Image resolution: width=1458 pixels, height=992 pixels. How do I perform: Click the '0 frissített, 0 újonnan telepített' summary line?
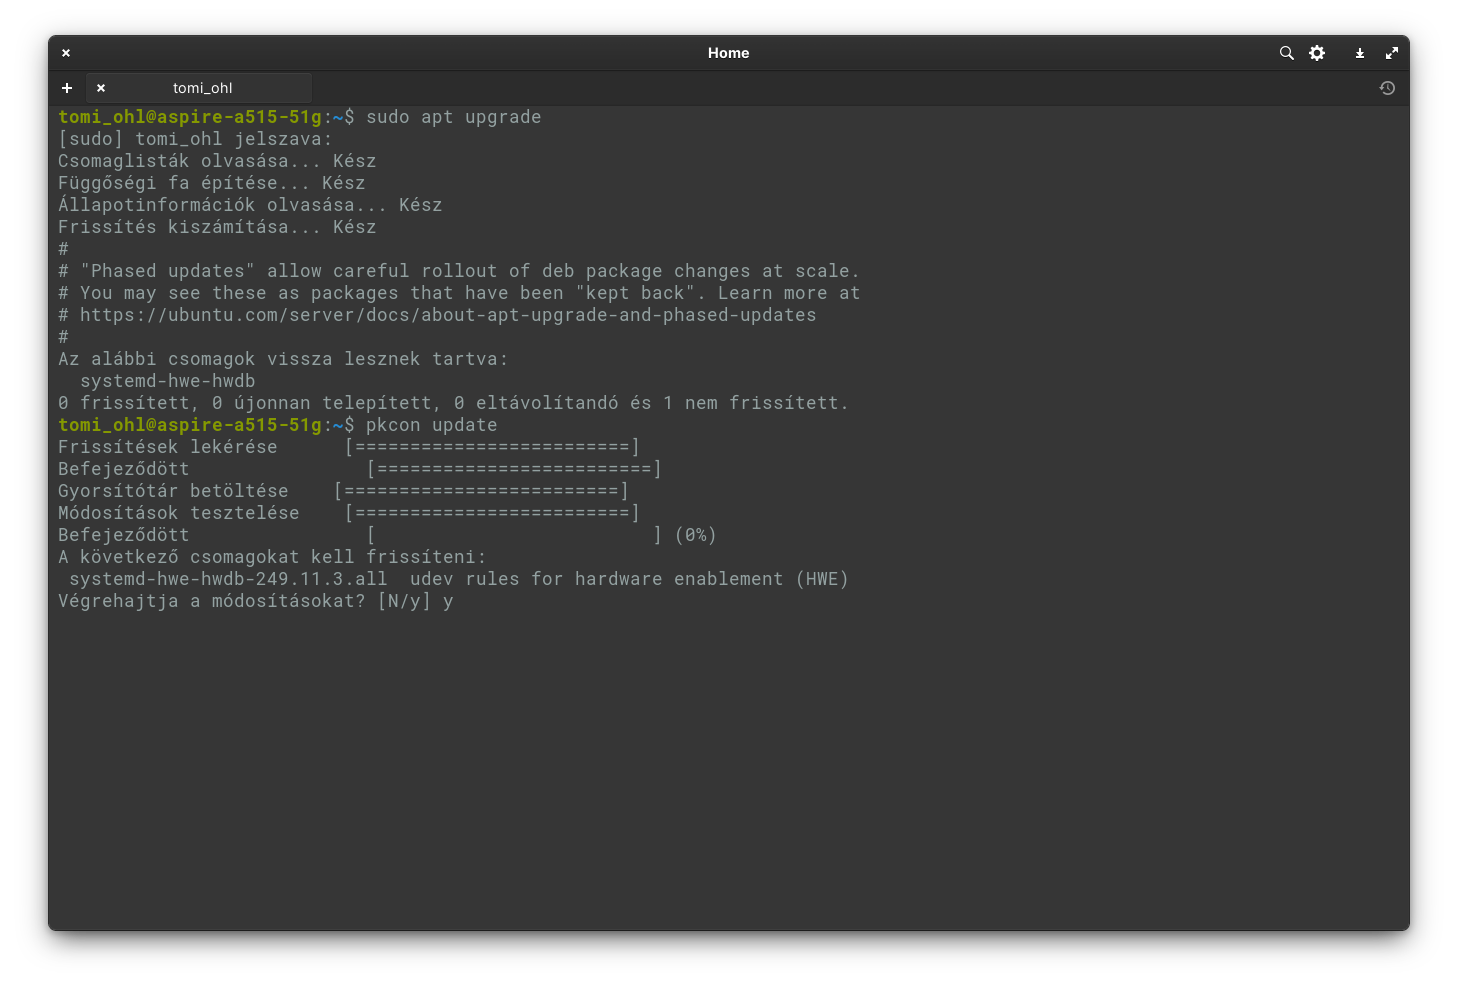click(x=453, y=403)
